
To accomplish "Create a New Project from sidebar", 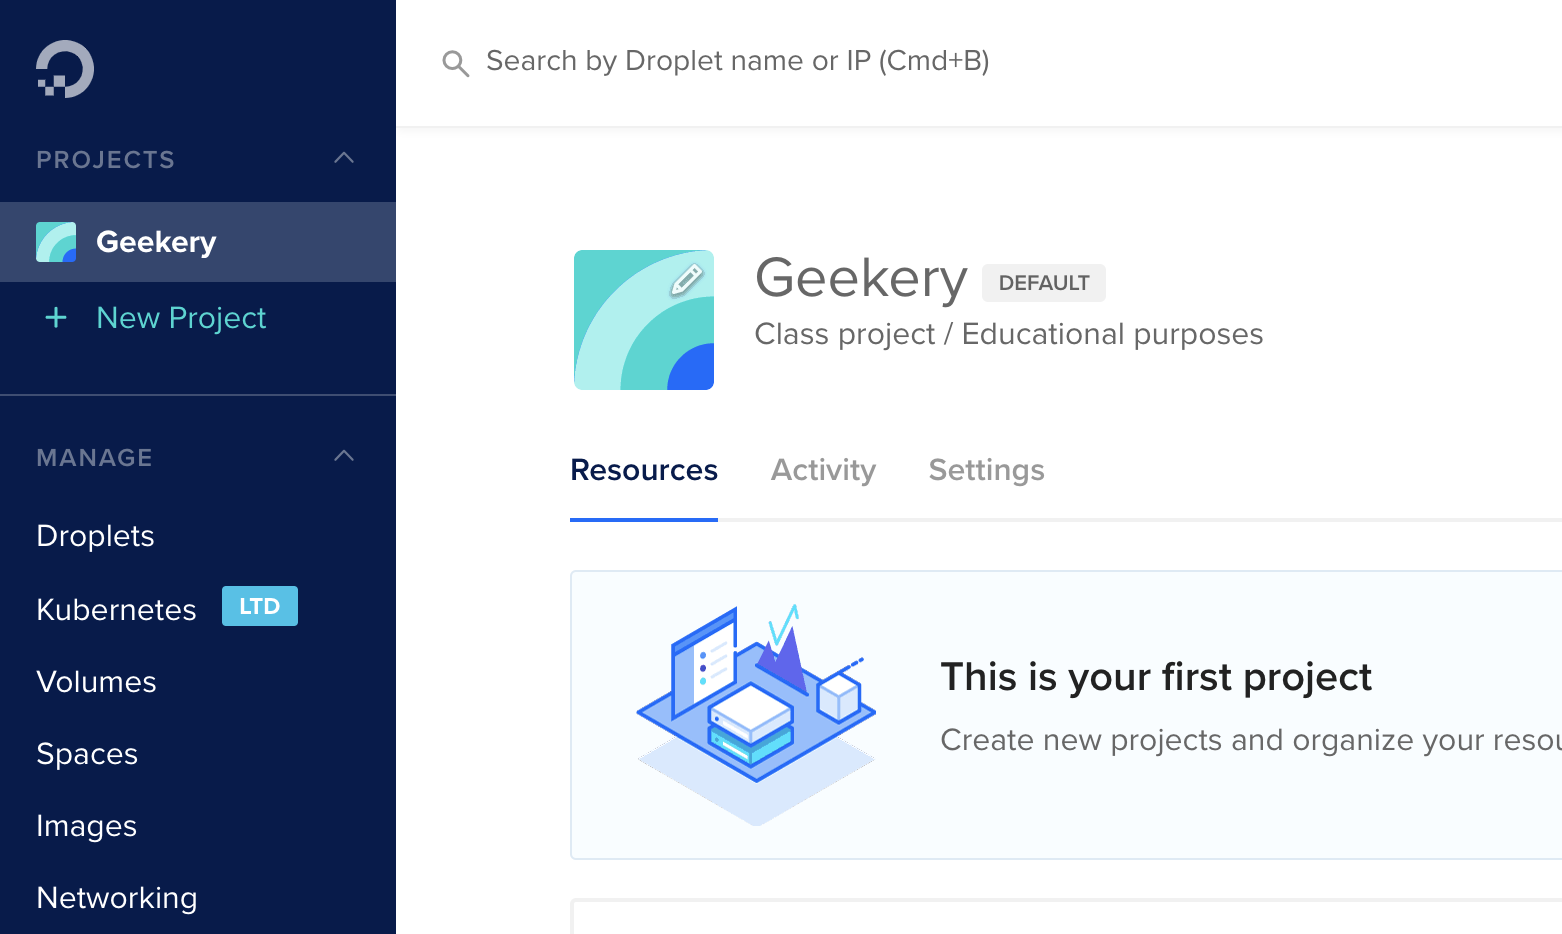I will coord(181,318).
